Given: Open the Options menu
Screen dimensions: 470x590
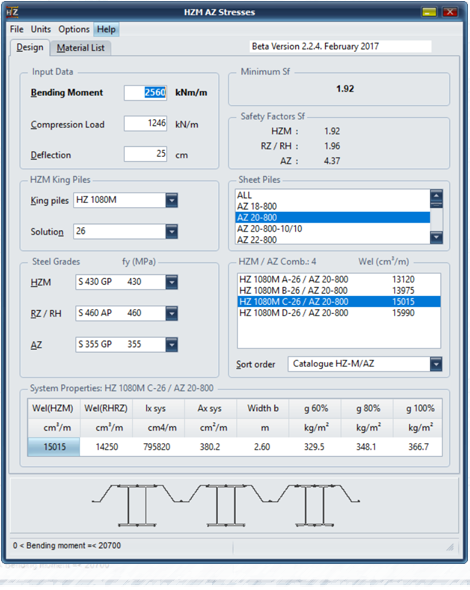Looking at the screenshot, I should (74, 29).
